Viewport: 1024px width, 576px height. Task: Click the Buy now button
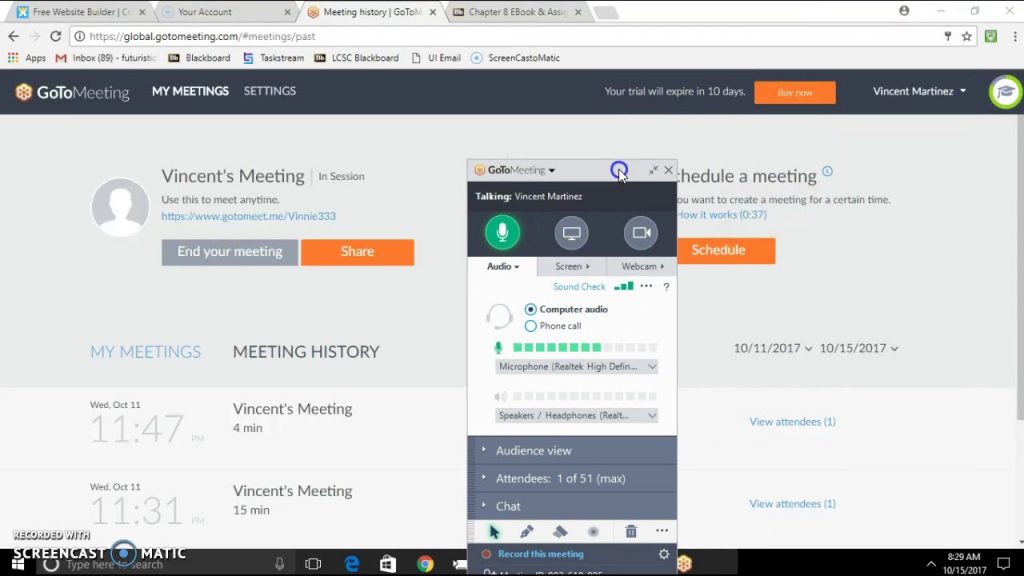(795, 93)
